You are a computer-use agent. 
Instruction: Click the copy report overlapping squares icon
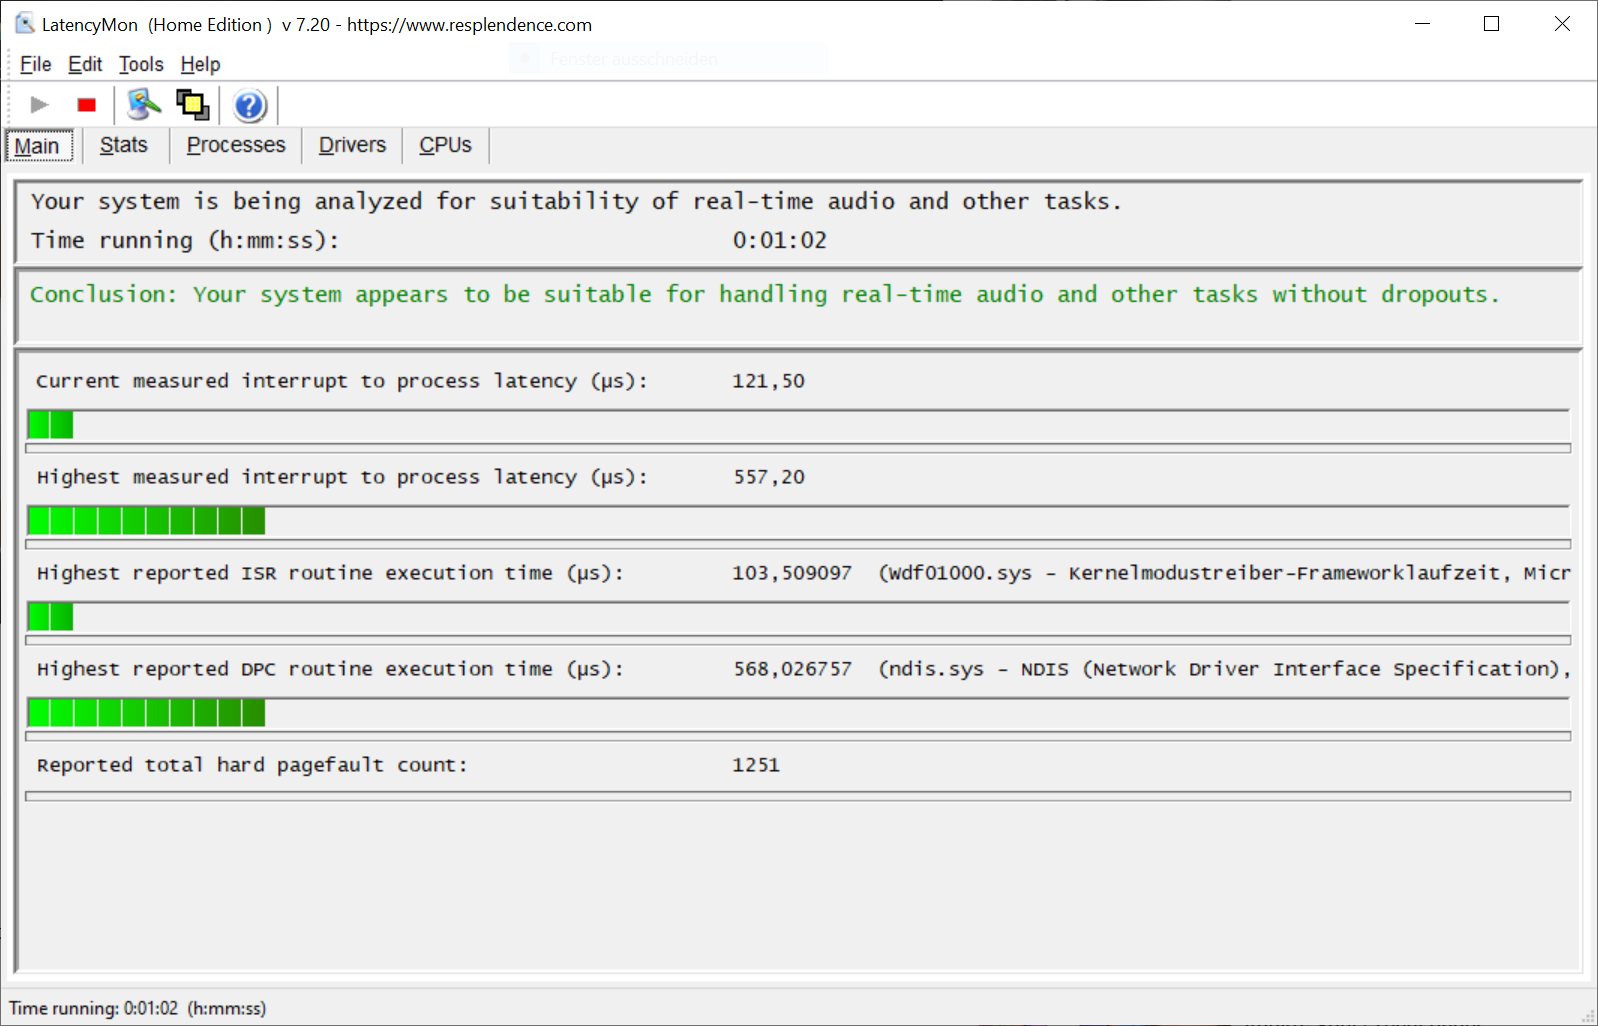pyautogui.click(x=192, y=105)
